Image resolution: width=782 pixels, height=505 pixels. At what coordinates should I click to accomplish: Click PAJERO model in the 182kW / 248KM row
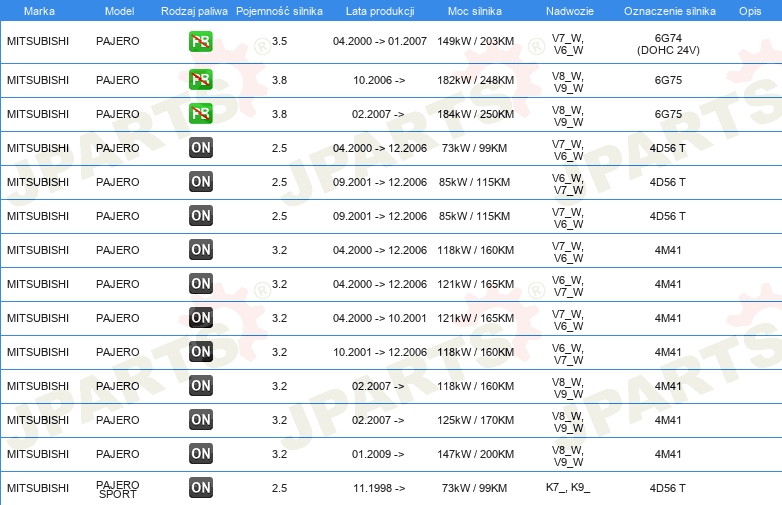118,80
